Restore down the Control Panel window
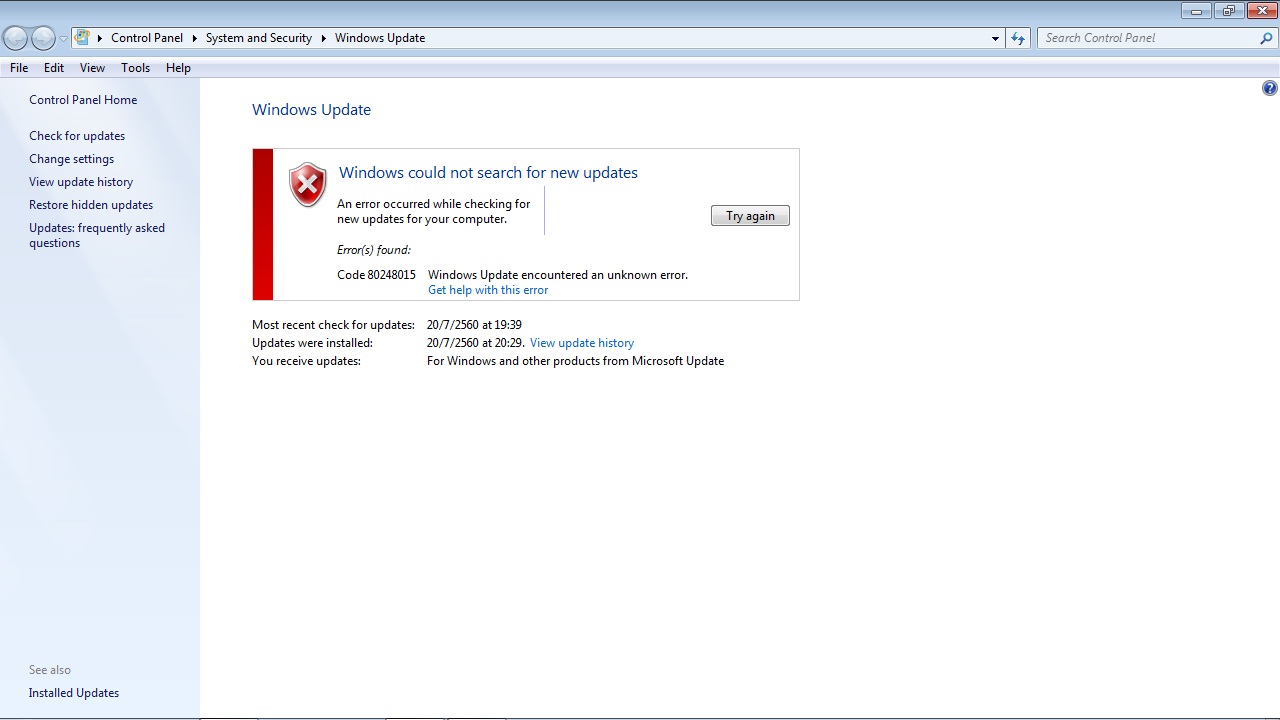Viewport: 1280px width, 720px height. [1229, 11]
